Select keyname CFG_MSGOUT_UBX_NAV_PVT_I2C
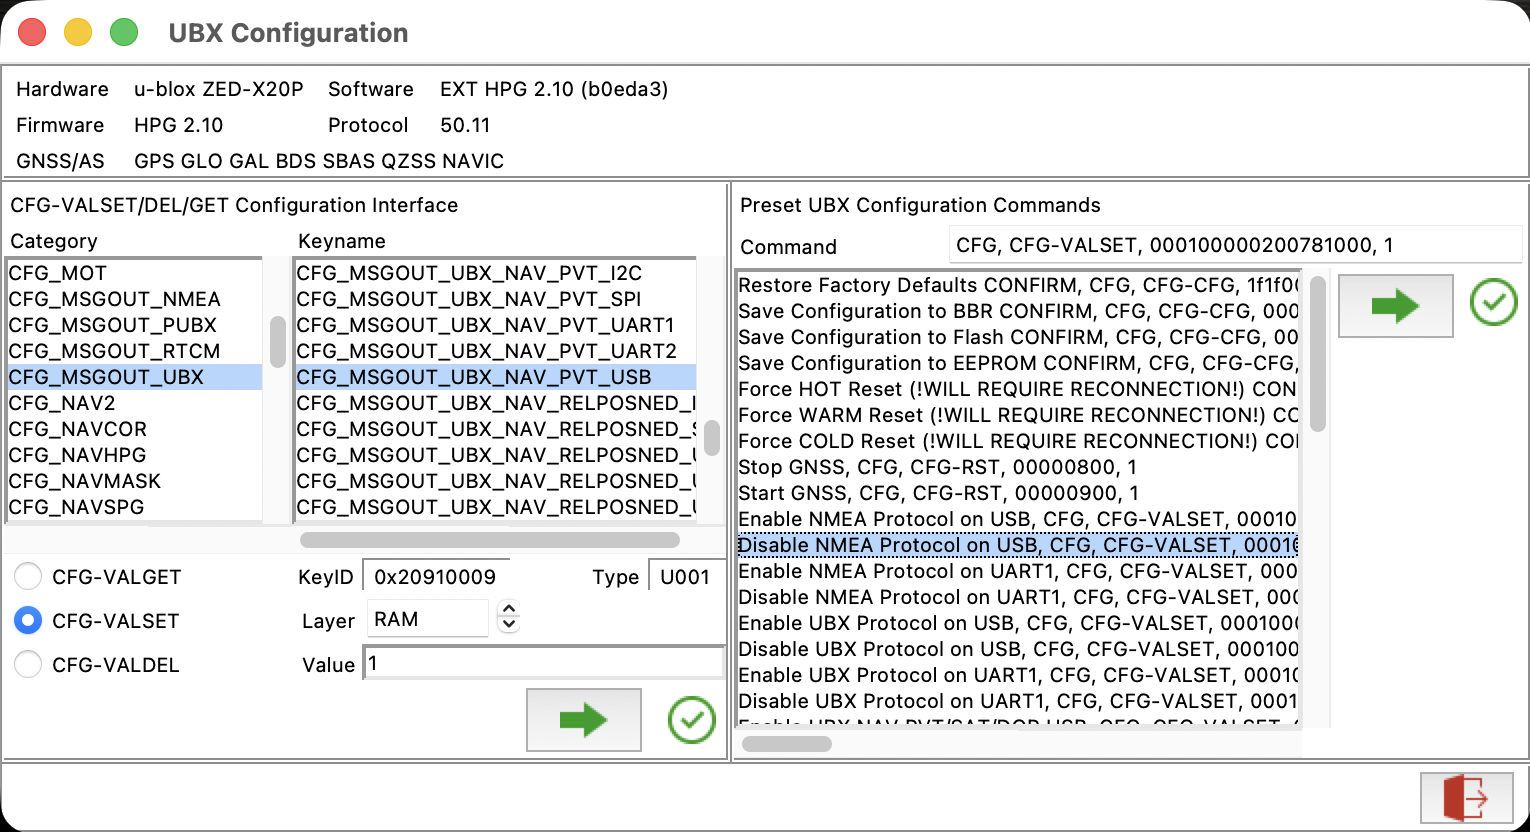1530x832 pixels. tap(495, 273)
